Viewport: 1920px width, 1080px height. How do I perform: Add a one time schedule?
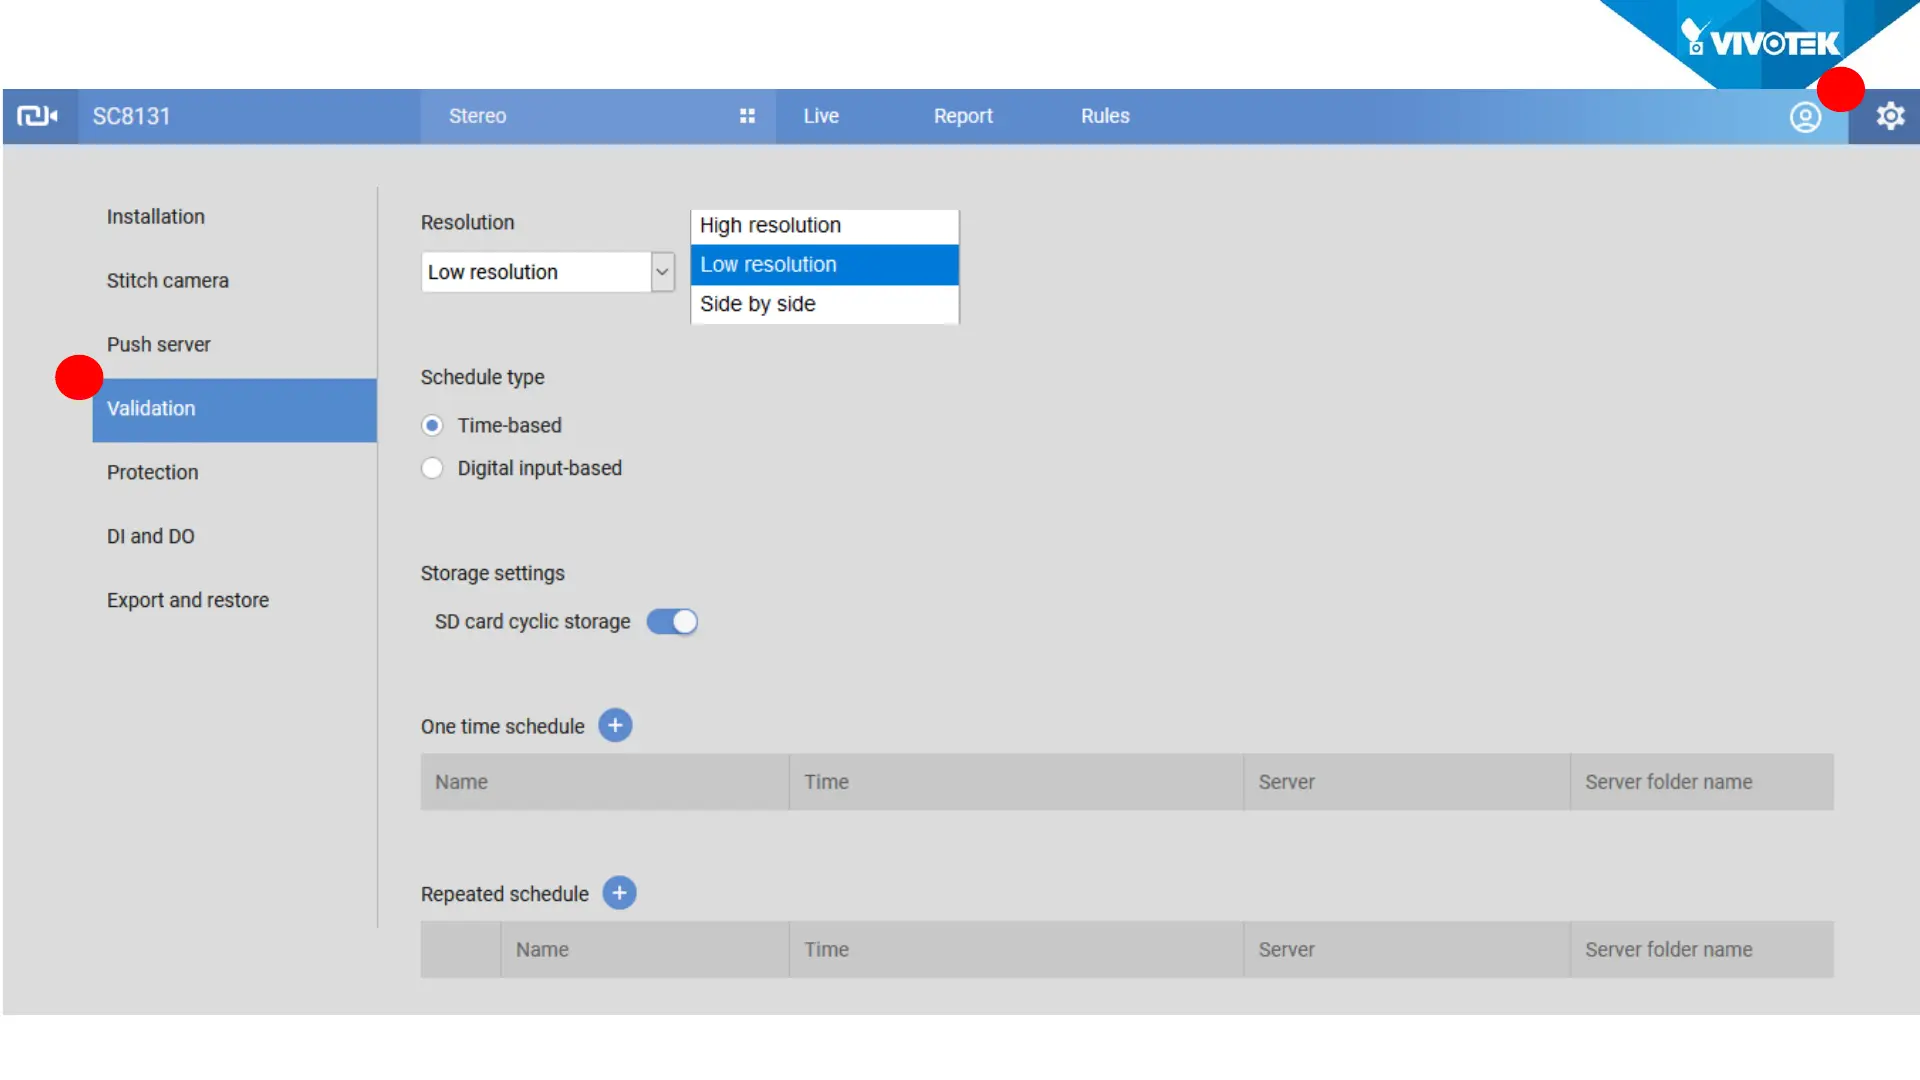coord(615,726)
